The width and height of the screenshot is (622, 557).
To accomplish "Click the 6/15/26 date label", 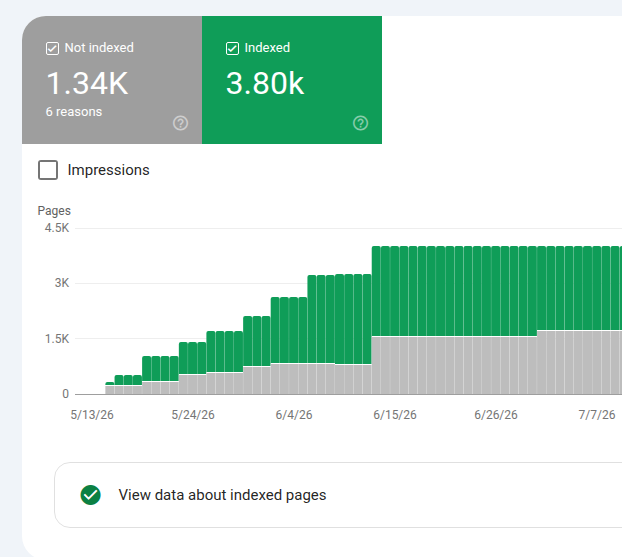I will [x=395, y=415].
